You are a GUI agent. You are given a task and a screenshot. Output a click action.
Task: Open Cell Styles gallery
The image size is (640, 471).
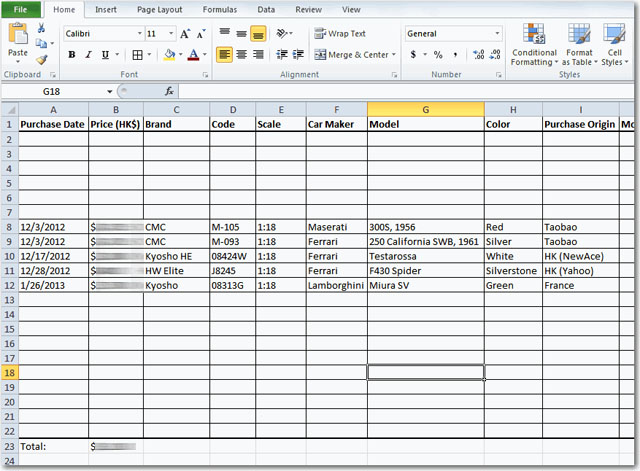click(x=614, y=45)
